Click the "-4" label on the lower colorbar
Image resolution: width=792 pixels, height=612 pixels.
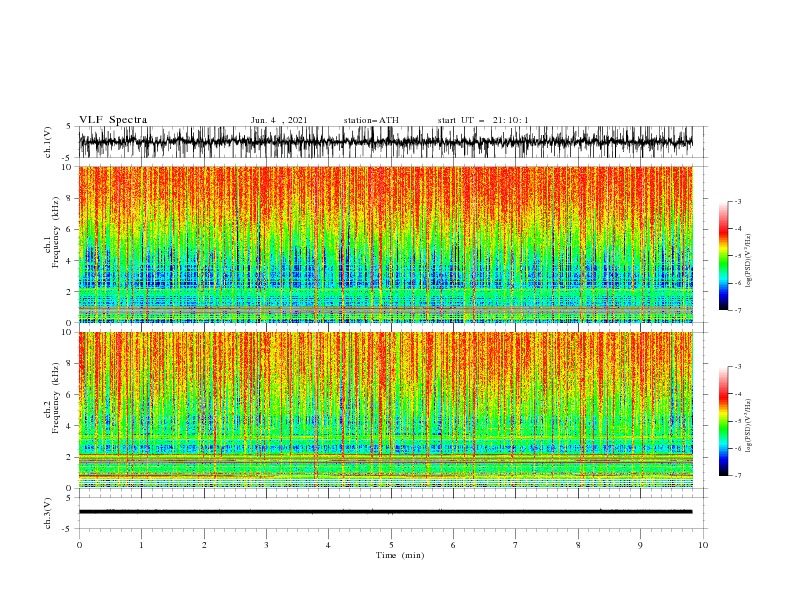click(x=738, y=394)
